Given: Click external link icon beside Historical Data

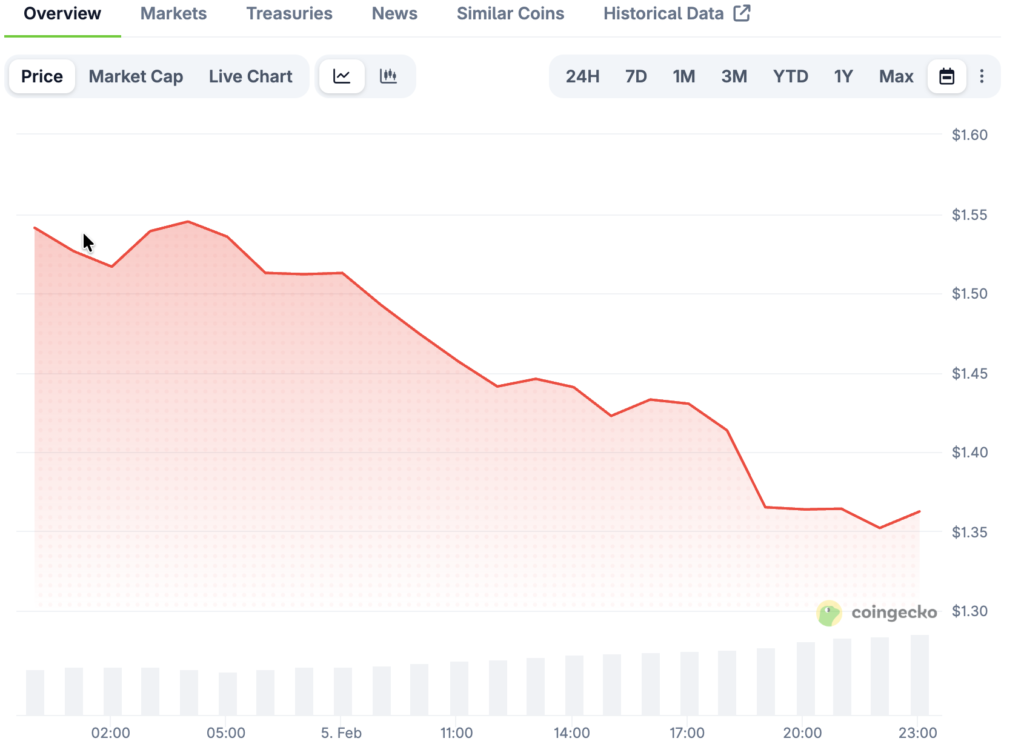Looking at the screenshot, I should (742, 14).
